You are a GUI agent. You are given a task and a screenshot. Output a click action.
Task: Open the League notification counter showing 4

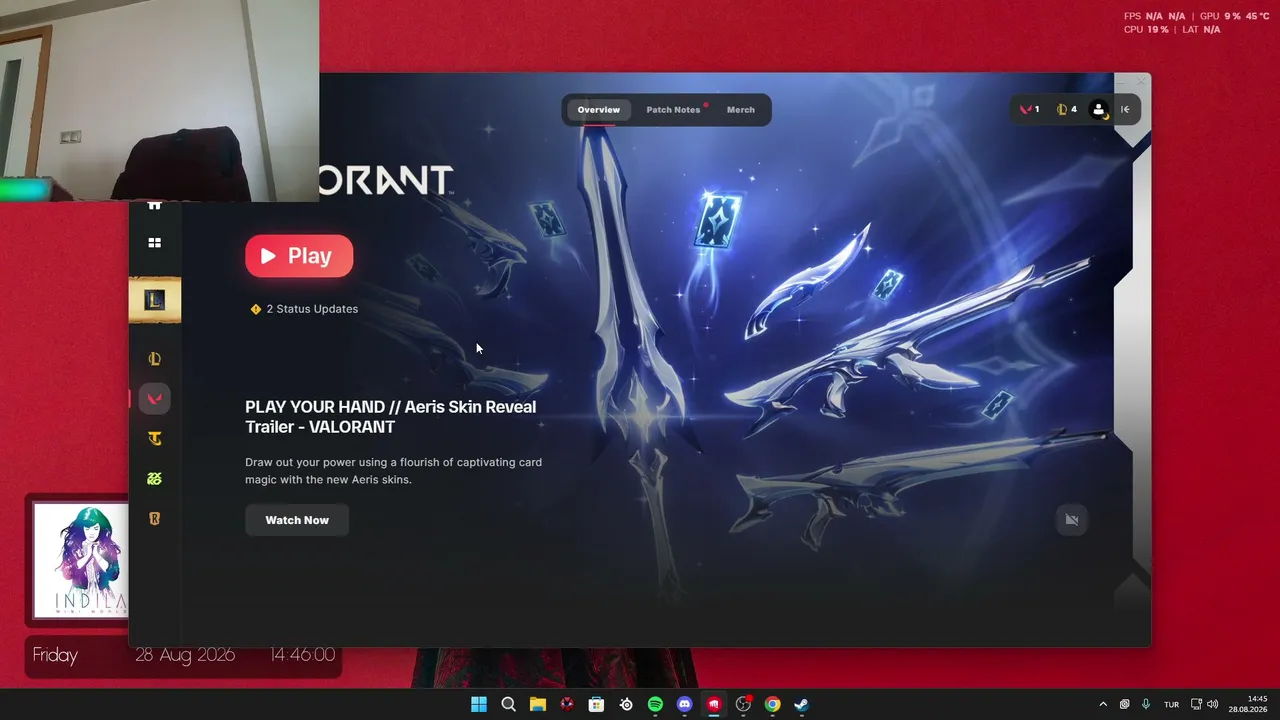click(x=1067, y=110)
